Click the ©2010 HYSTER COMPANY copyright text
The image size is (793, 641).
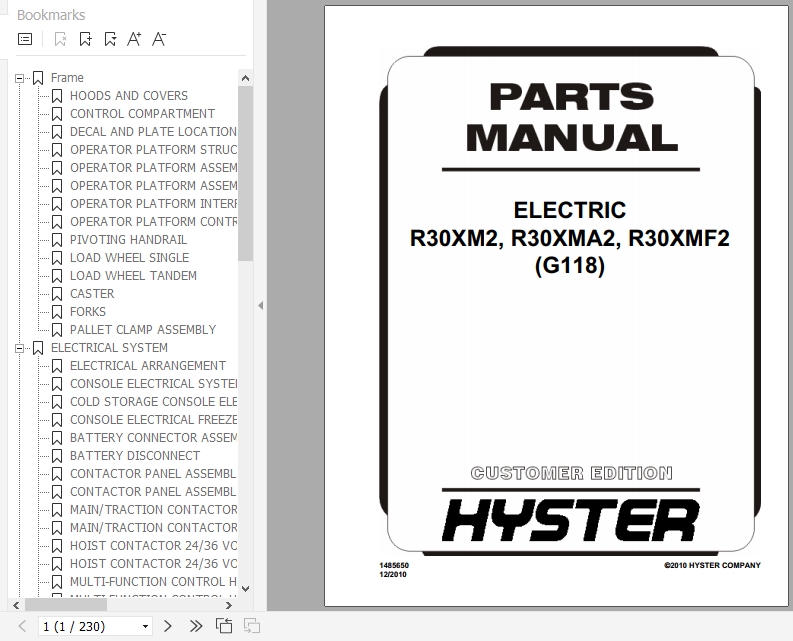[712, 565]
